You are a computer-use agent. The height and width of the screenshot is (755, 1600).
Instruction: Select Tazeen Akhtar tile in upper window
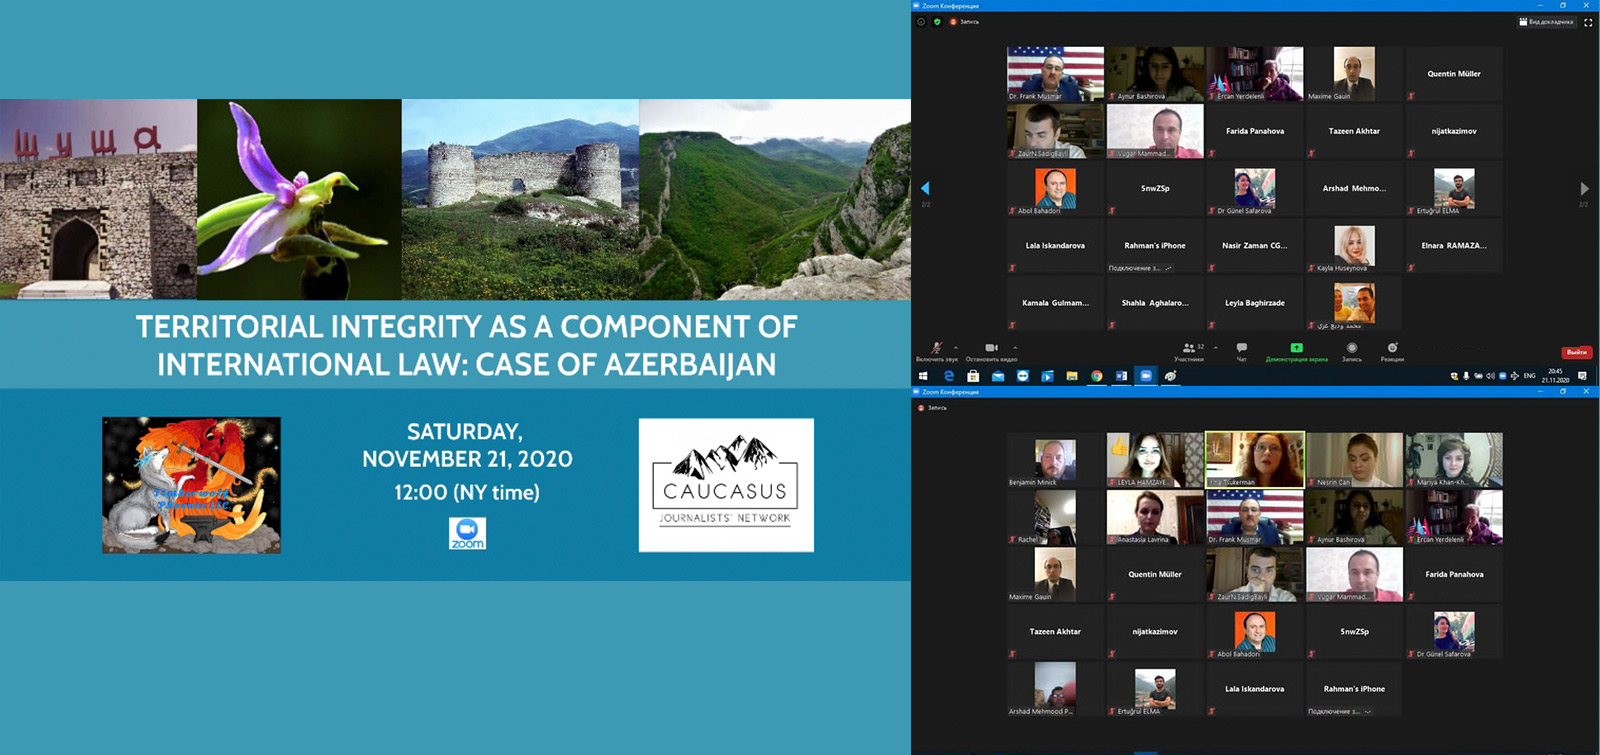tap(1354, 131)
